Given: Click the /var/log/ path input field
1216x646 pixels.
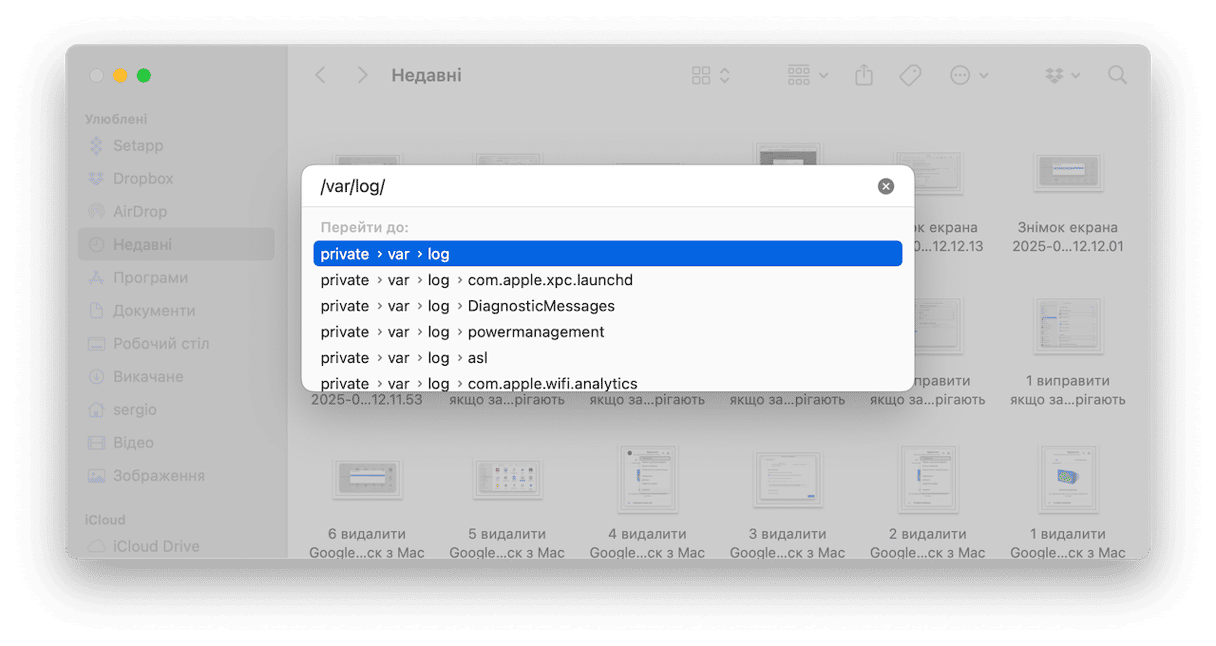Looking at the screenshot, I should tap(592, 186).
